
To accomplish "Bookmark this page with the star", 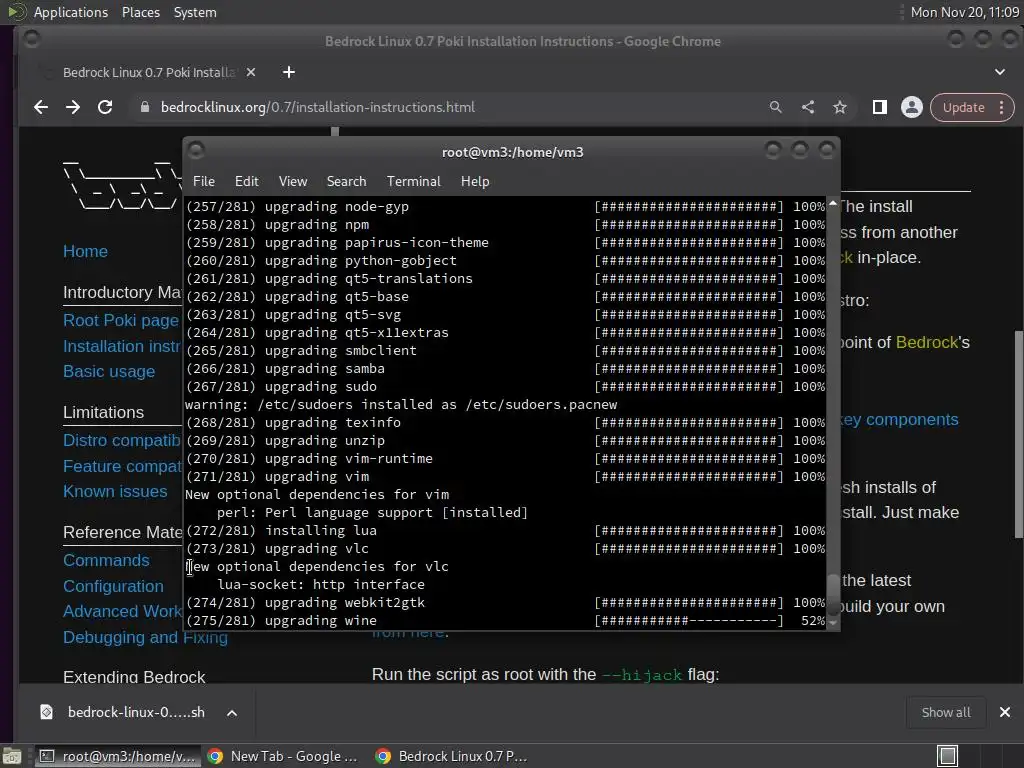I will [840, 107].
